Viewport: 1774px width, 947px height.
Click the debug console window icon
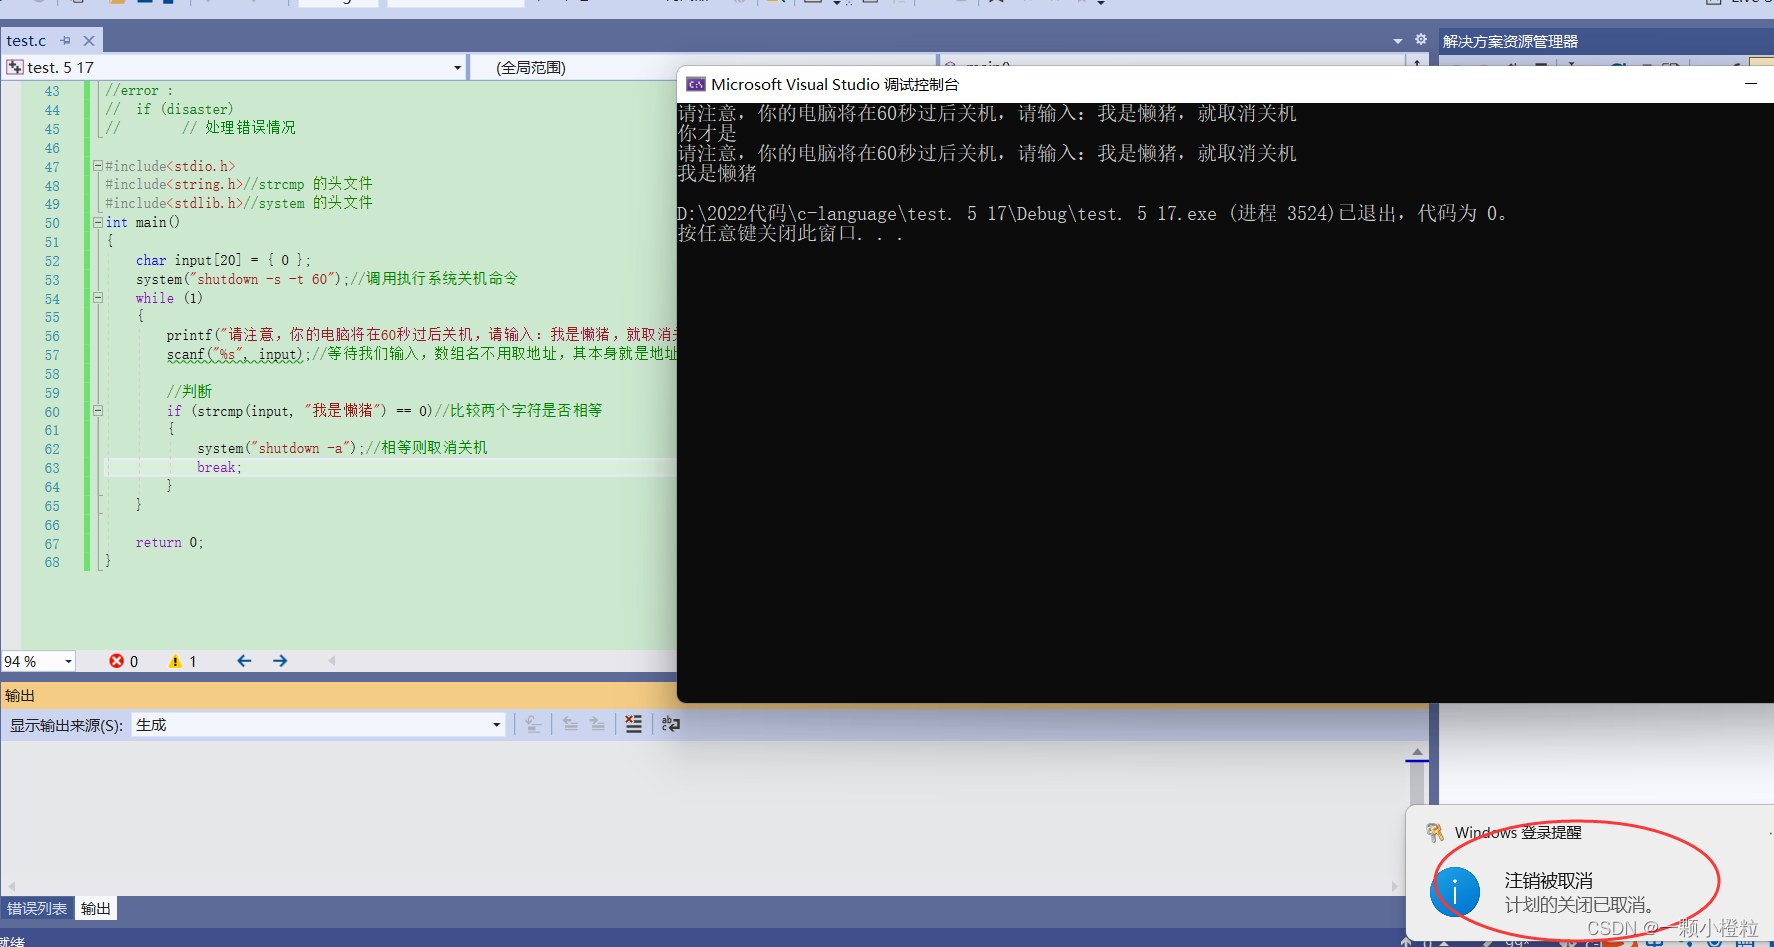(696, 84)
